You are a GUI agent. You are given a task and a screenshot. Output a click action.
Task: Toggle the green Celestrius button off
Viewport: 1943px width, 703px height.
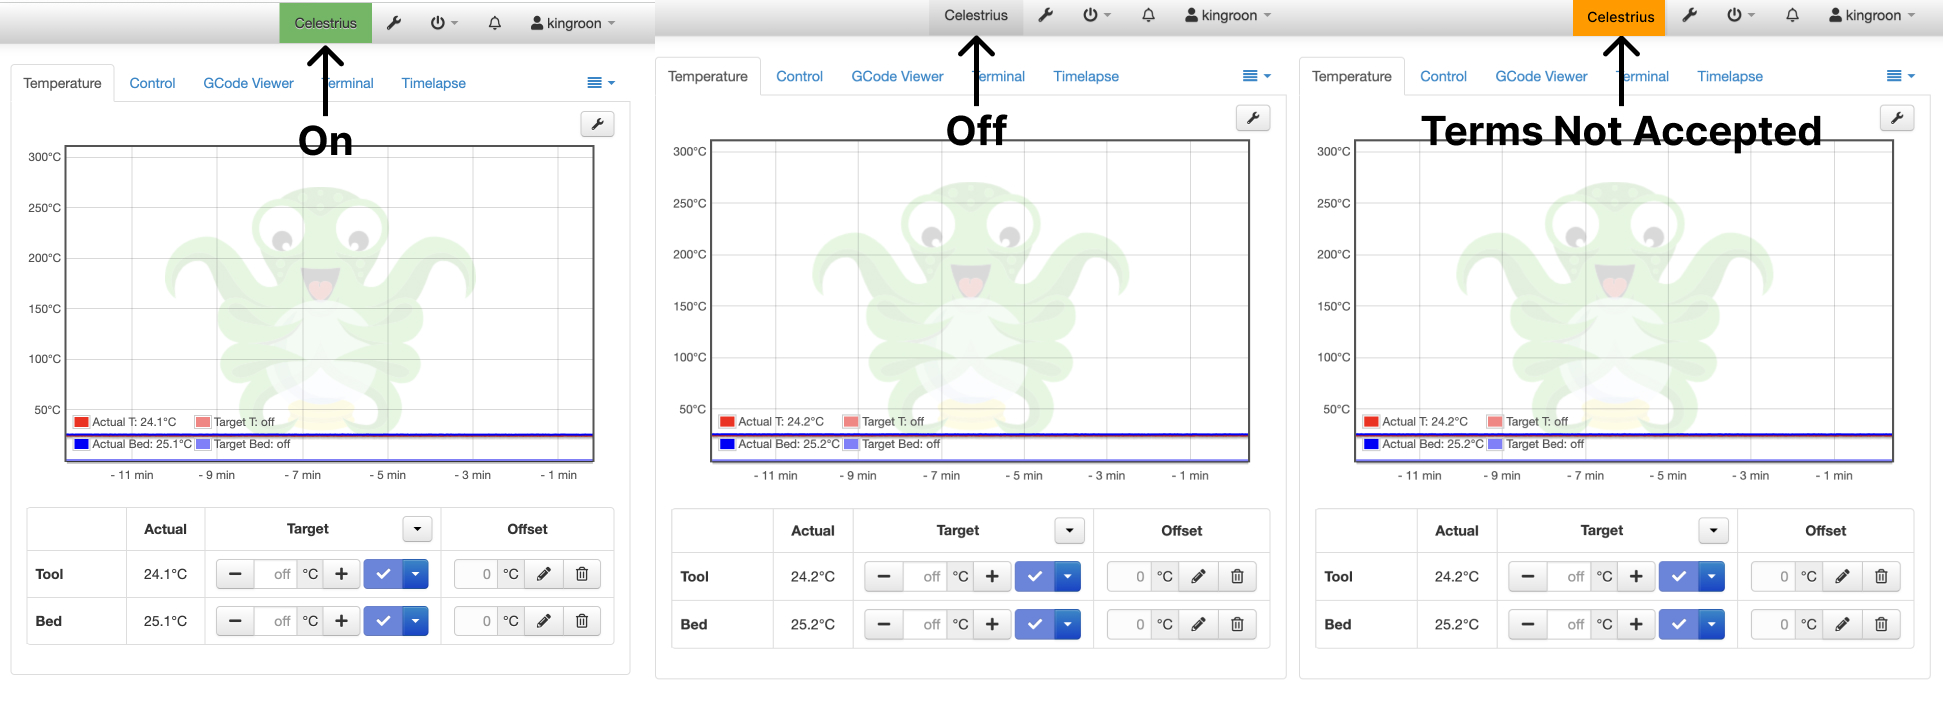(325, 23)
